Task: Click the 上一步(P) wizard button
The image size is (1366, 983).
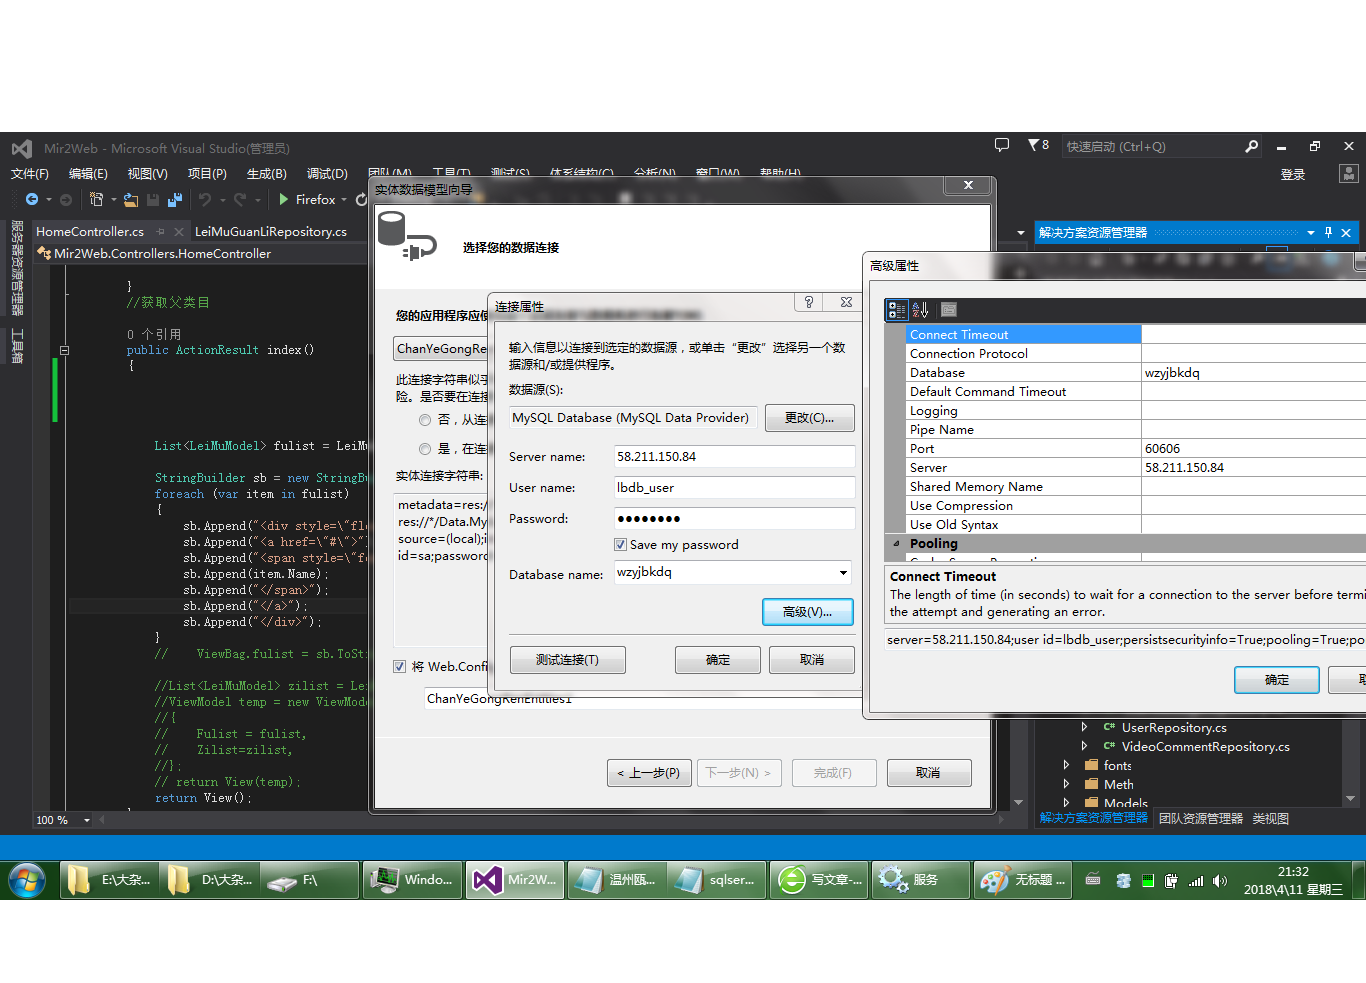Action: (649, 773)
